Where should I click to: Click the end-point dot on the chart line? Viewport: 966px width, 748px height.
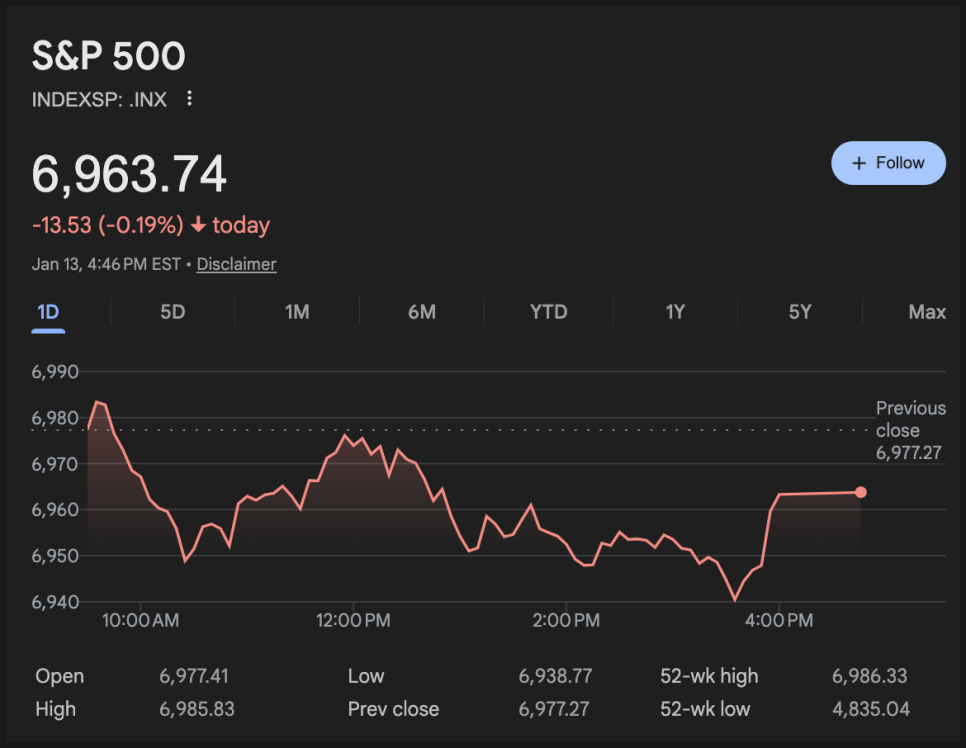point(861,492)
